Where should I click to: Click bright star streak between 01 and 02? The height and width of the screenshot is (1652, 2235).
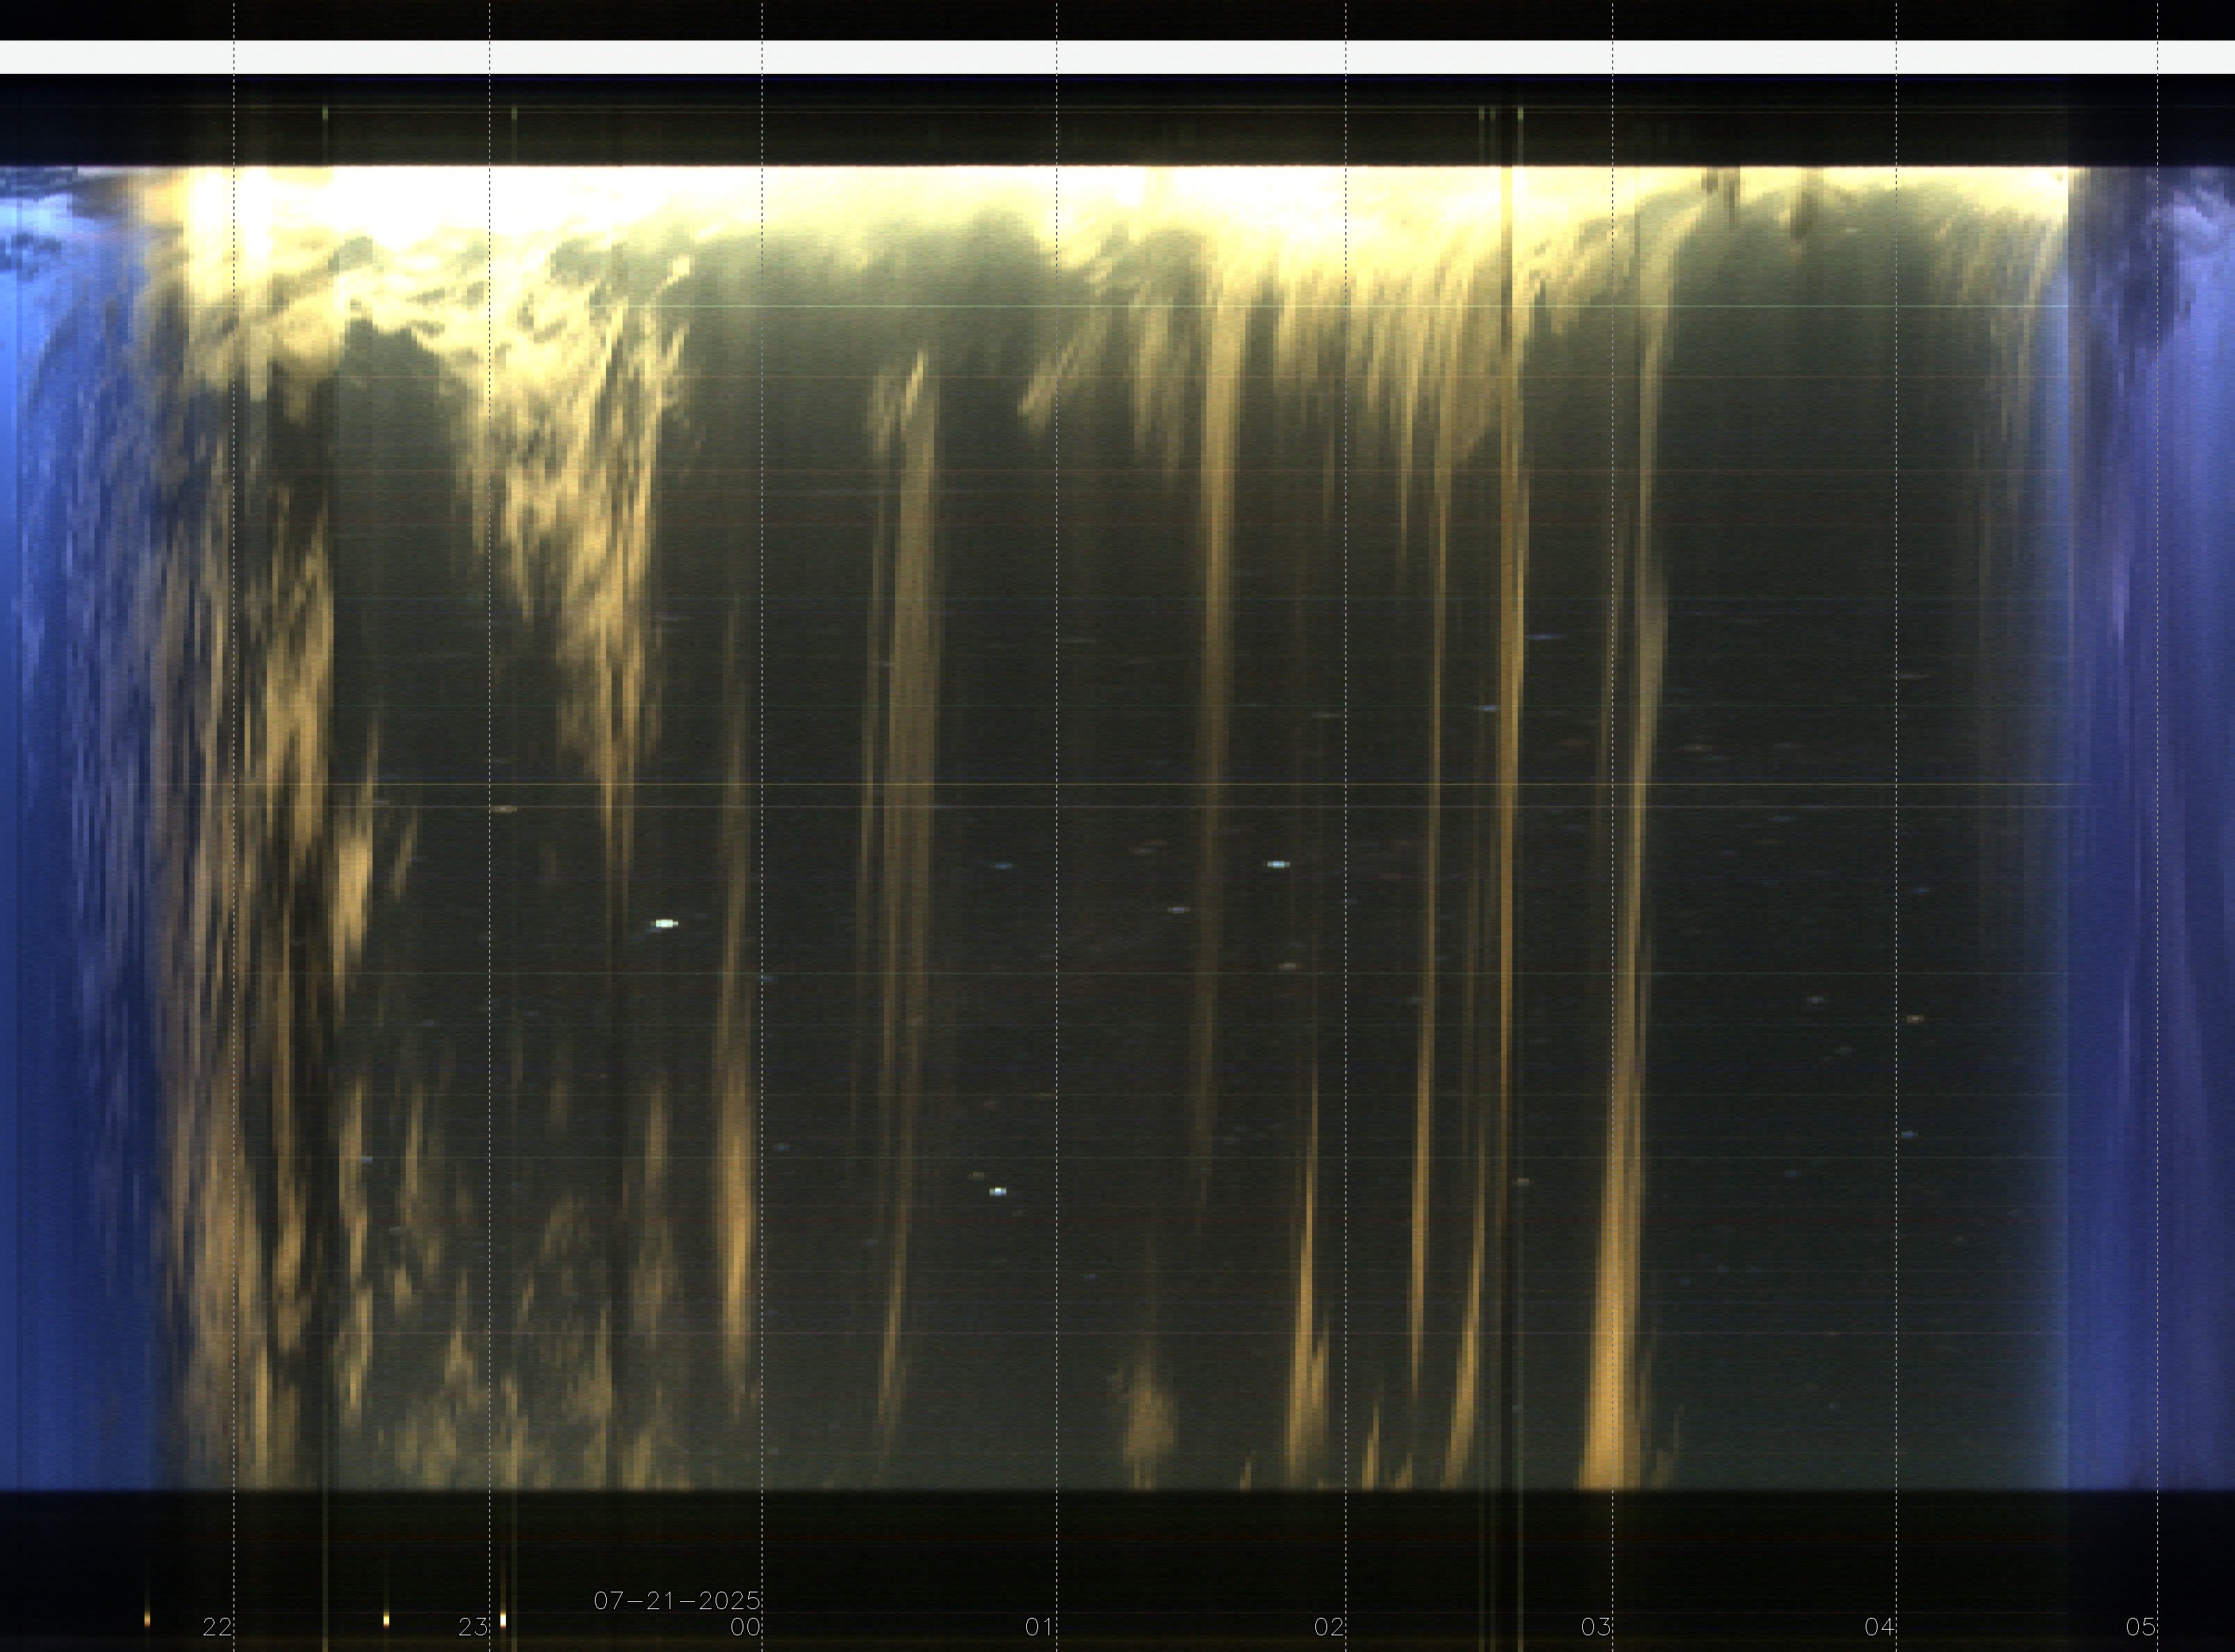(1278, 864)
